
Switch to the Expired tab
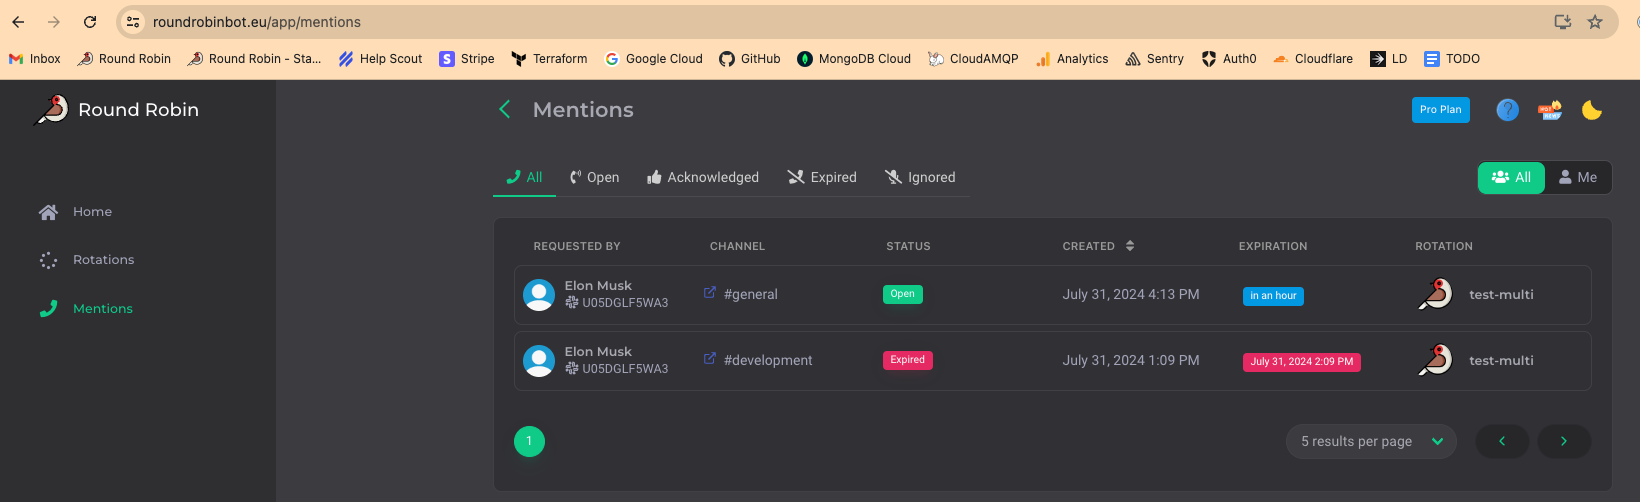point(822,177)
